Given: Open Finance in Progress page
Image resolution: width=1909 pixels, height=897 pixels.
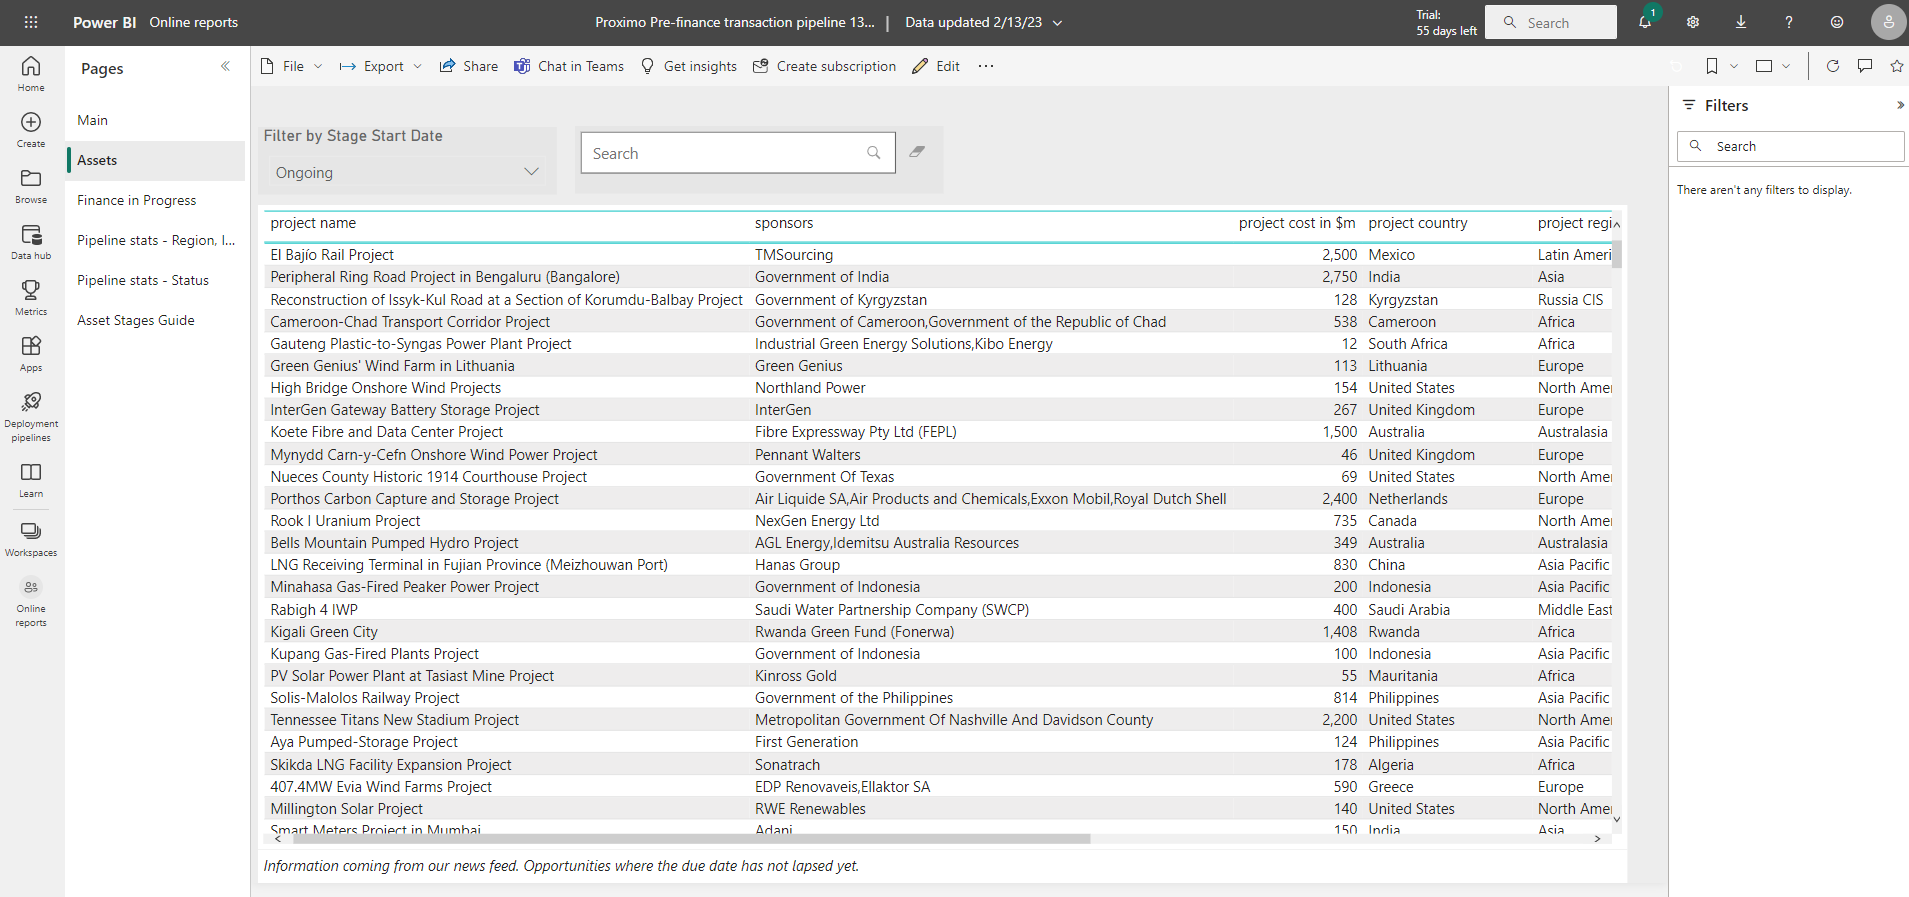Looking at the screenshot, I should pyautogui.click(x=156, y=200).
